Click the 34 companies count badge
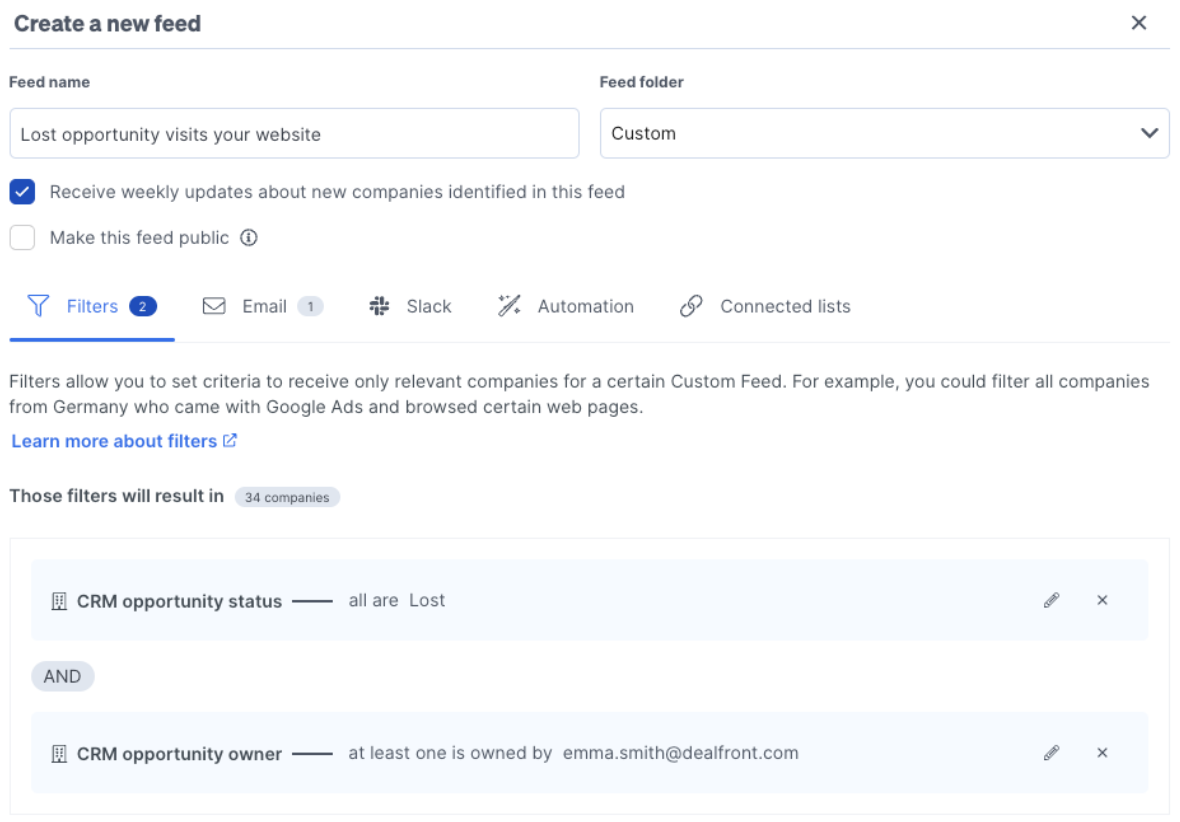The height and width of the screenshot is (822, 1180). point(287,496)
